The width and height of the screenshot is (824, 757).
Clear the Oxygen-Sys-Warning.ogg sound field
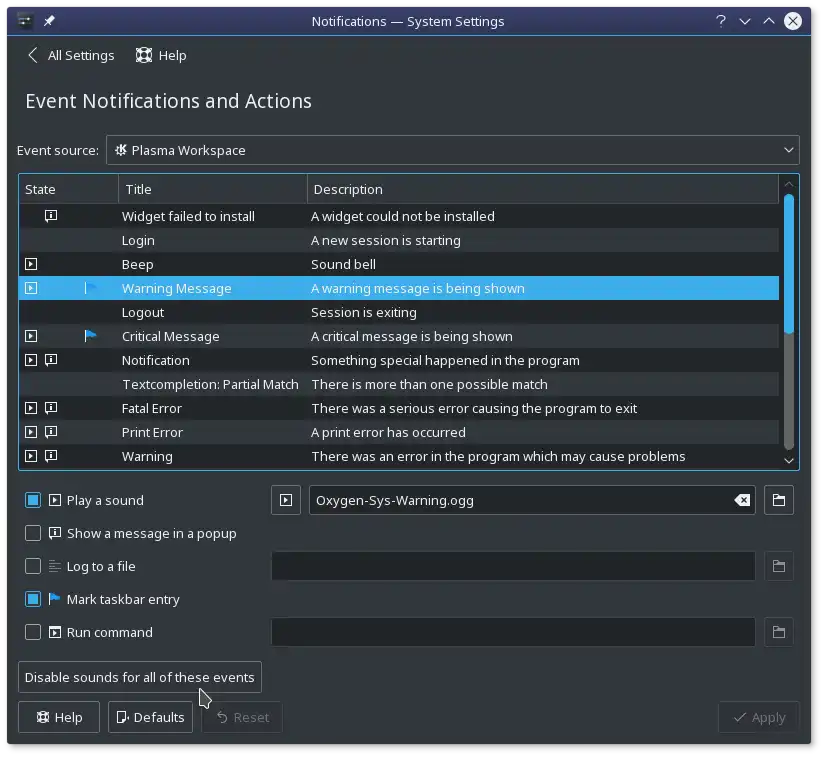[x=742, y=500]
